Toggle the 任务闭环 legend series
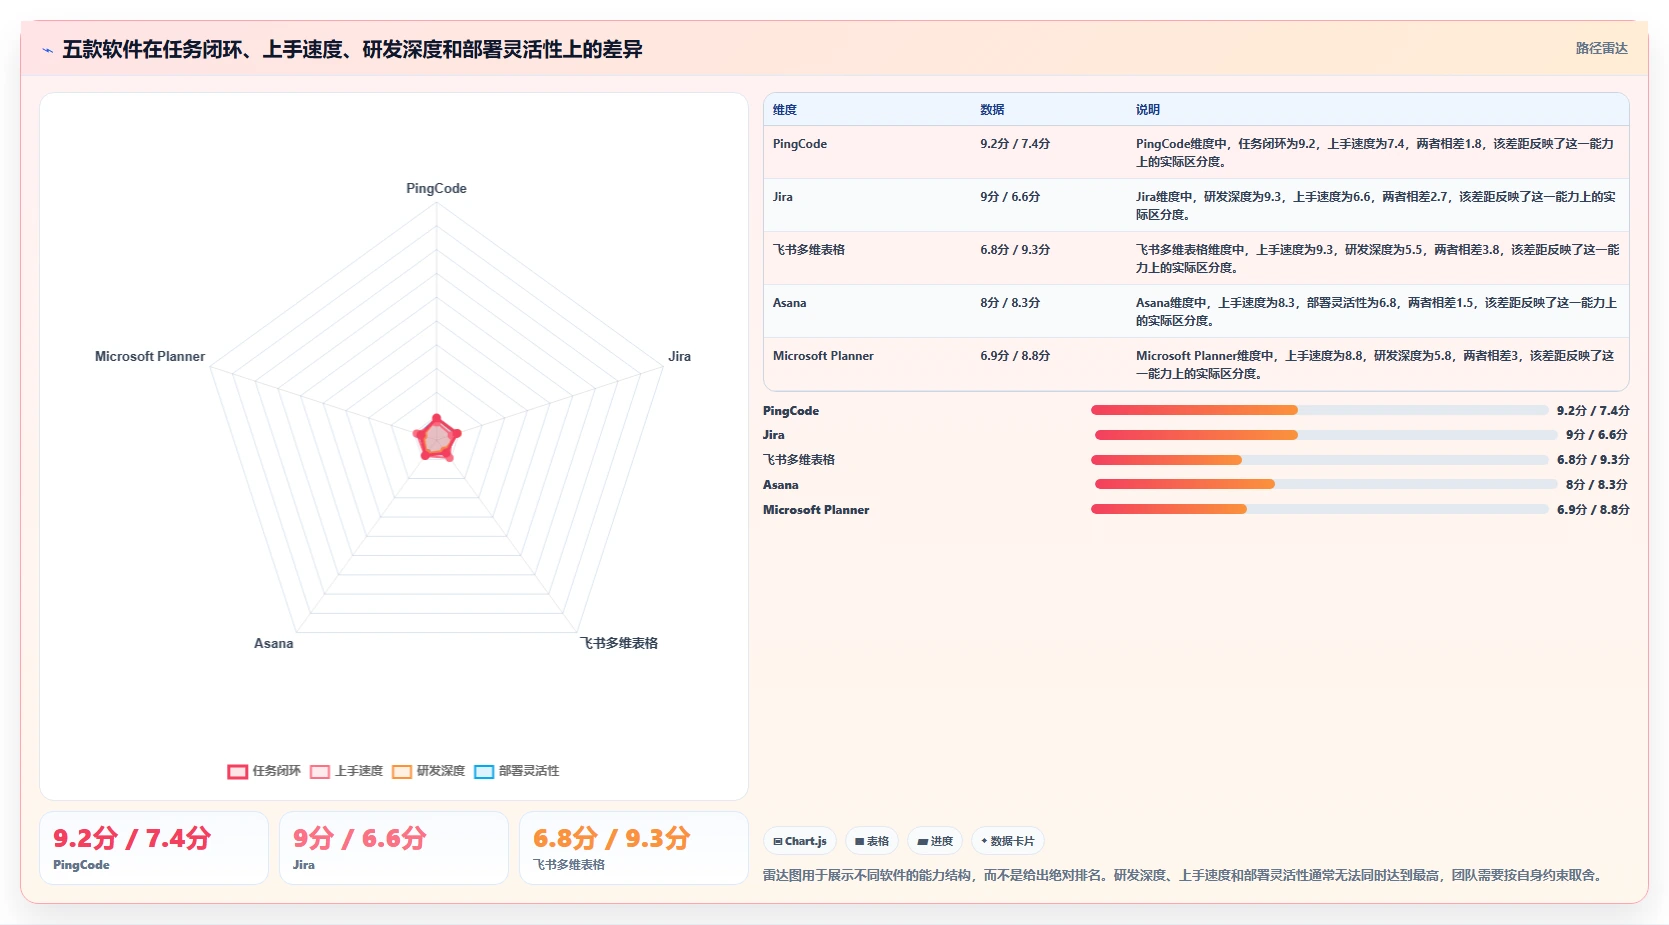The width and height of the screenshot is (1669, 925). pyautogui.click(x=264, y=771)
